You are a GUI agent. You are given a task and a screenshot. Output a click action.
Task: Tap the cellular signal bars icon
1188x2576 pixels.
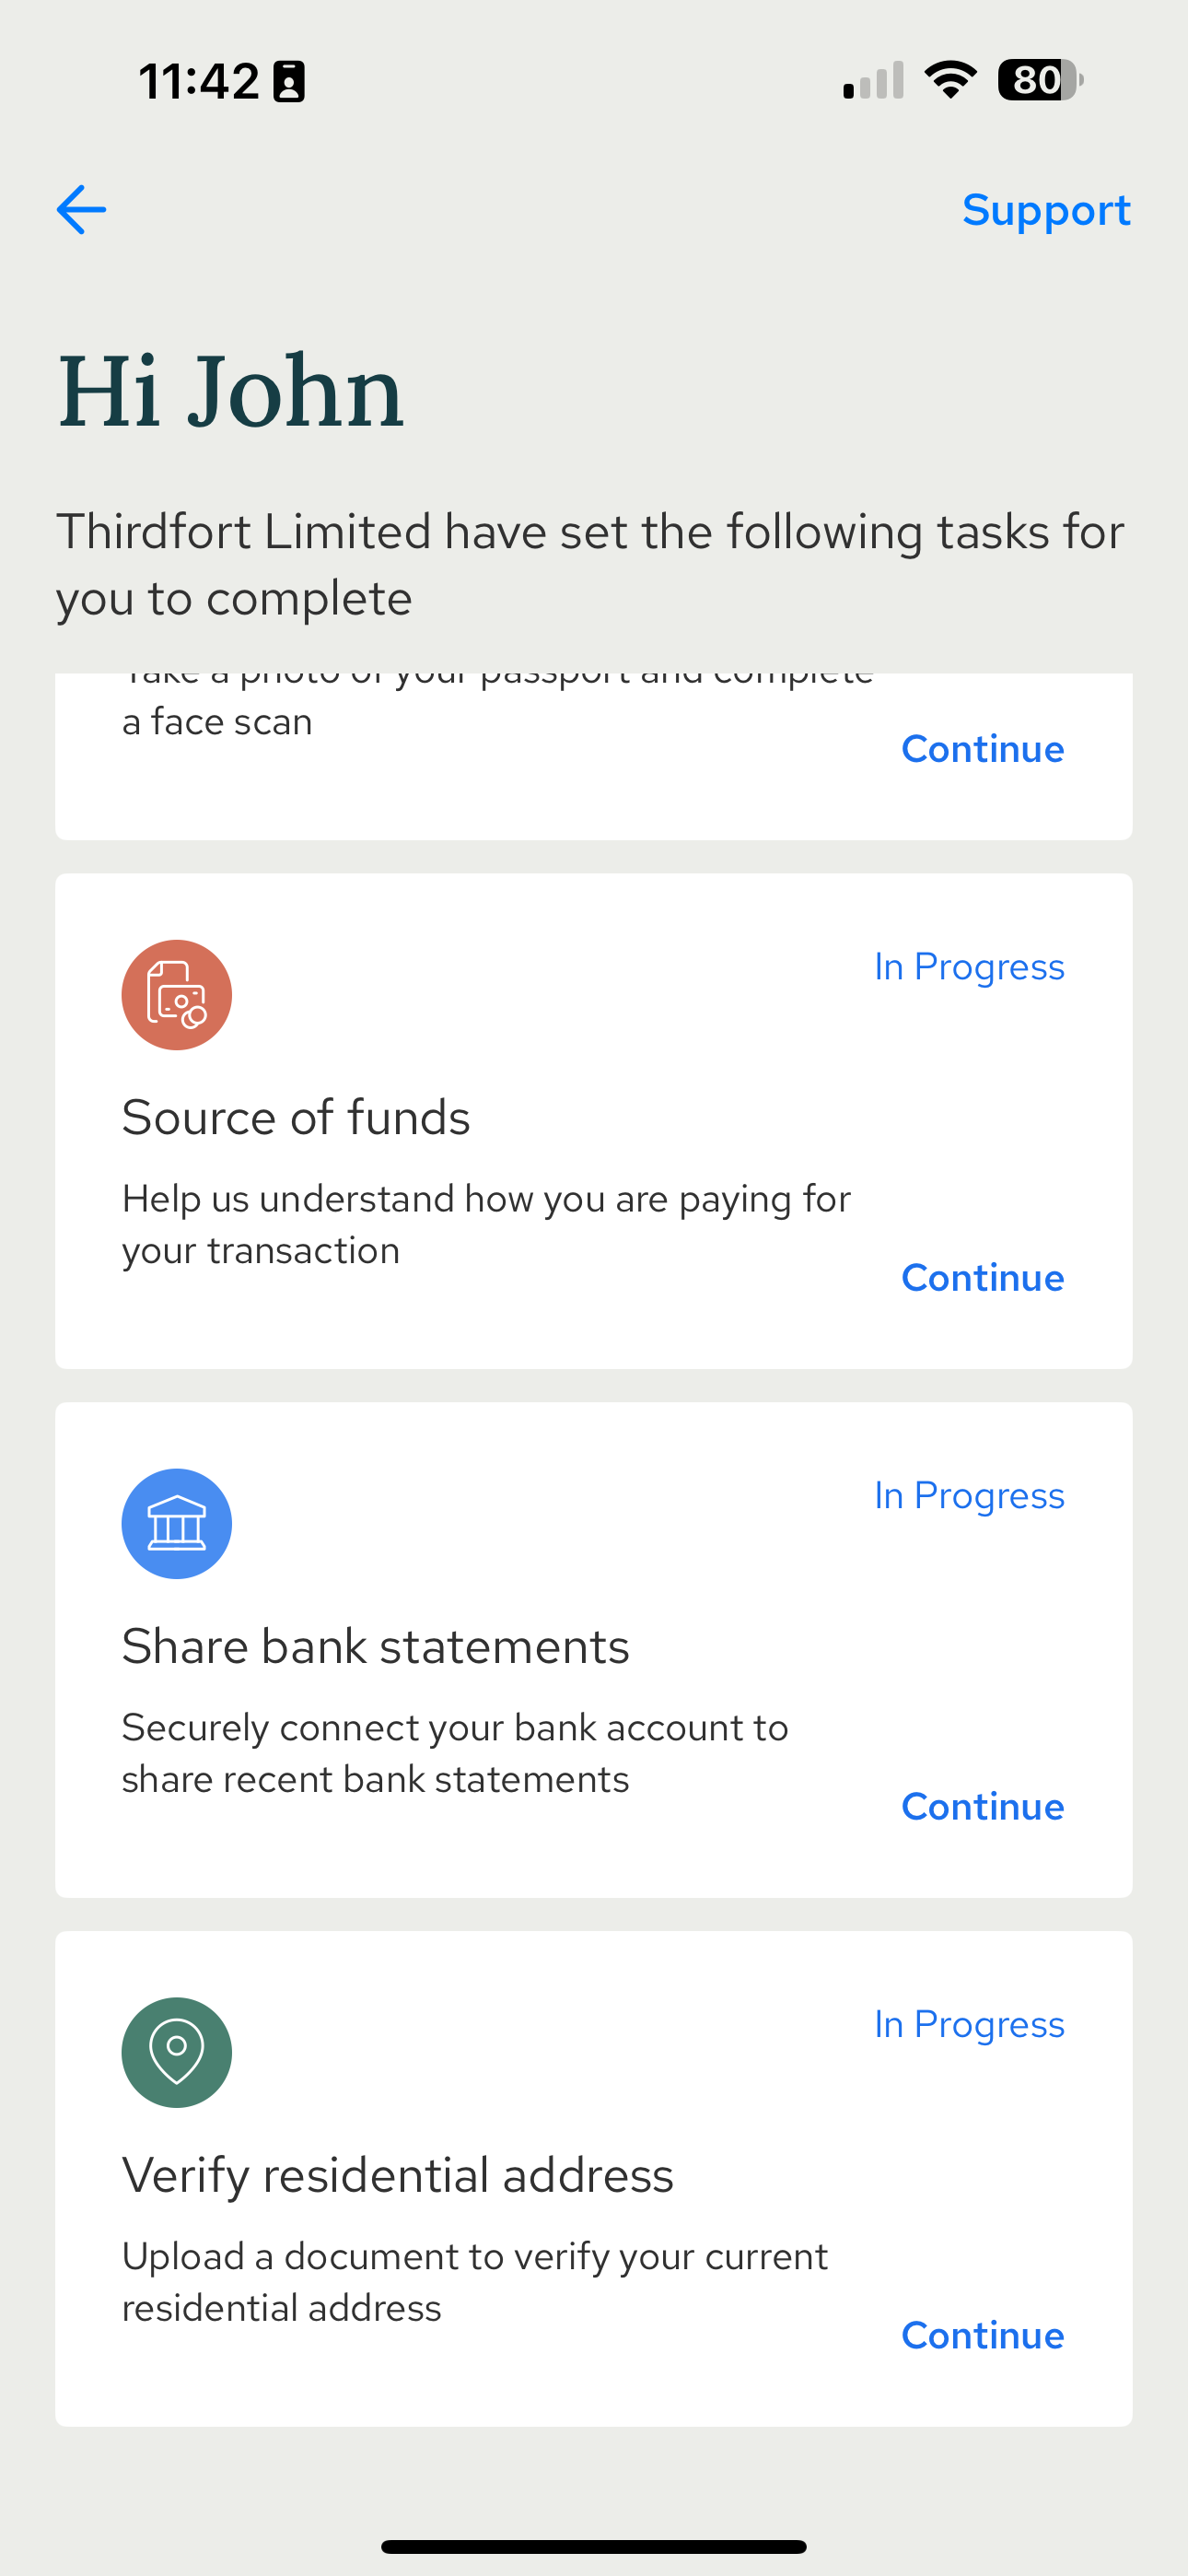click(873, 81)
